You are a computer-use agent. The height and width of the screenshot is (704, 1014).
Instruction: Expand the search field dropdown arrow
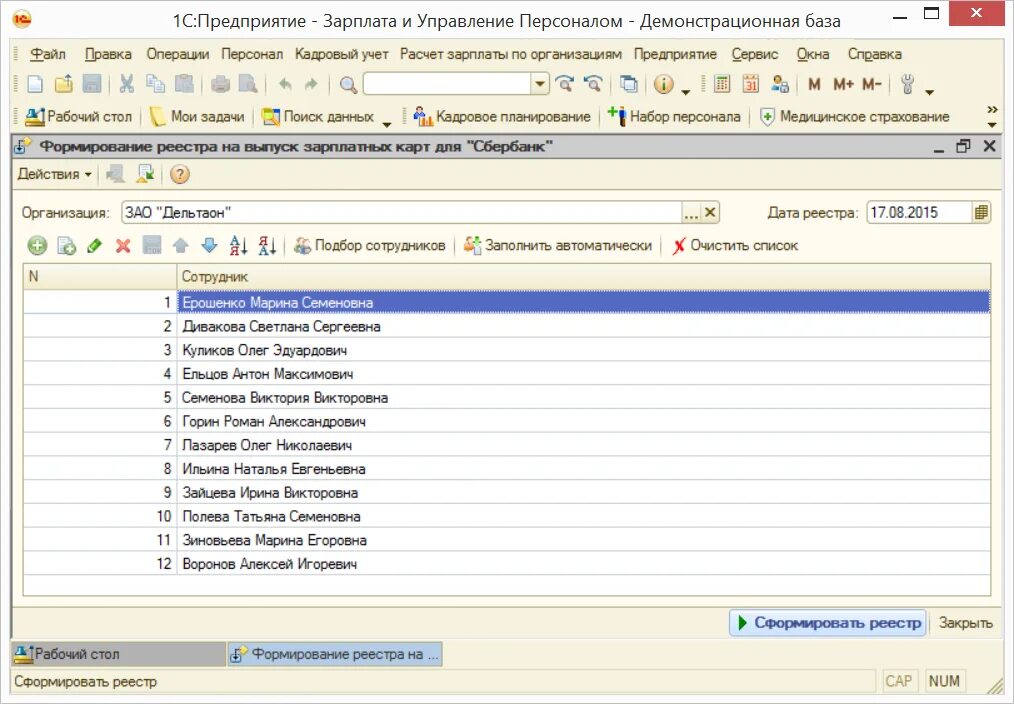(540, 84)
